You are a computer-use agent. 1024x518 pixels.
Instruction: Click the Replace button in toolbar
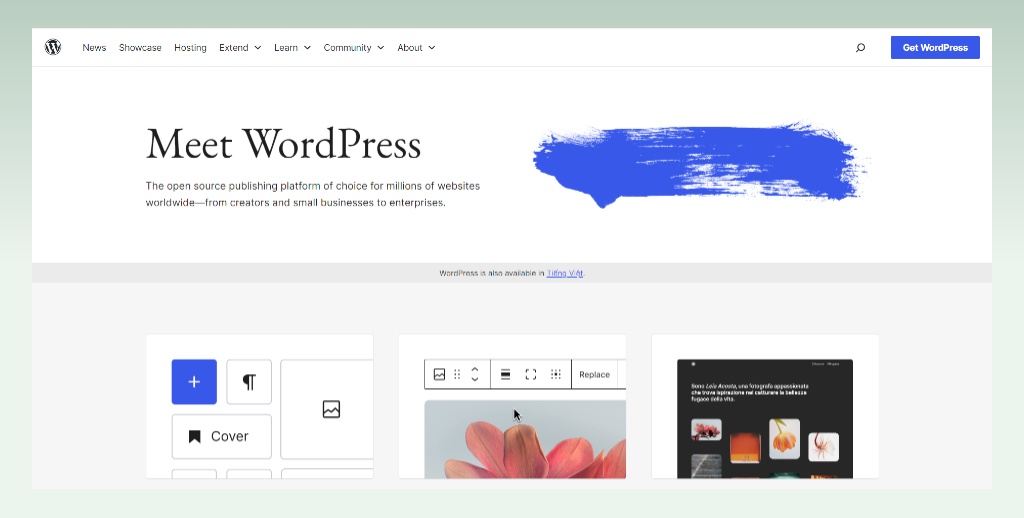pyautogui.click(x=594, y=374)
